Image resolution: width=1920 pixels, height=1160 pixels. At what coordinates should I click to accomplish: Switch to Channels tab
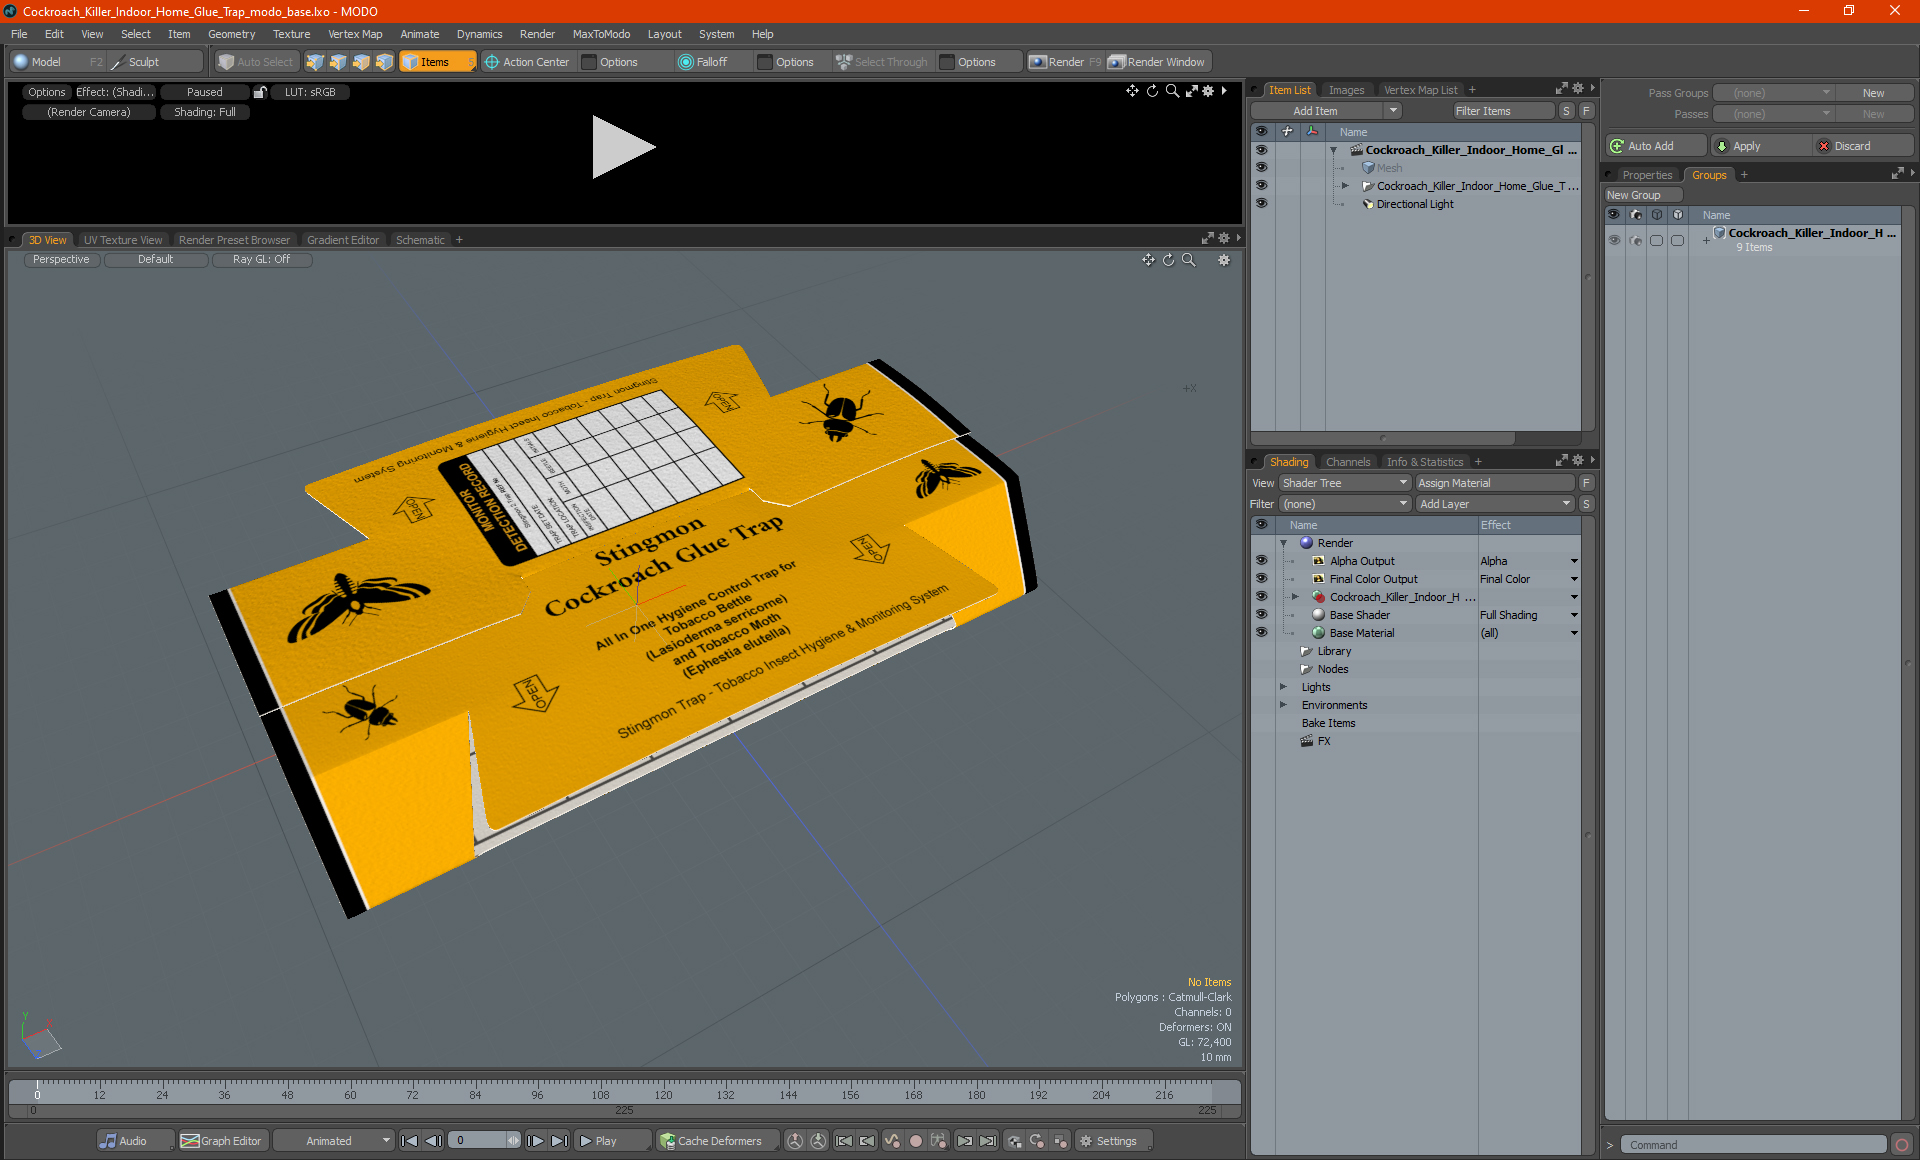[1348, 462]
